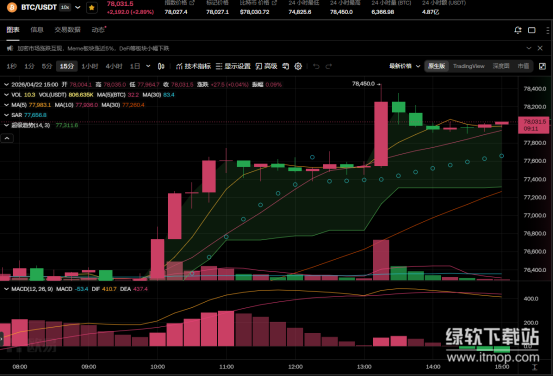Screen dimensions: 554x377
Task: Click the MACD DIF value 410.7
Action: click(109, 289)
